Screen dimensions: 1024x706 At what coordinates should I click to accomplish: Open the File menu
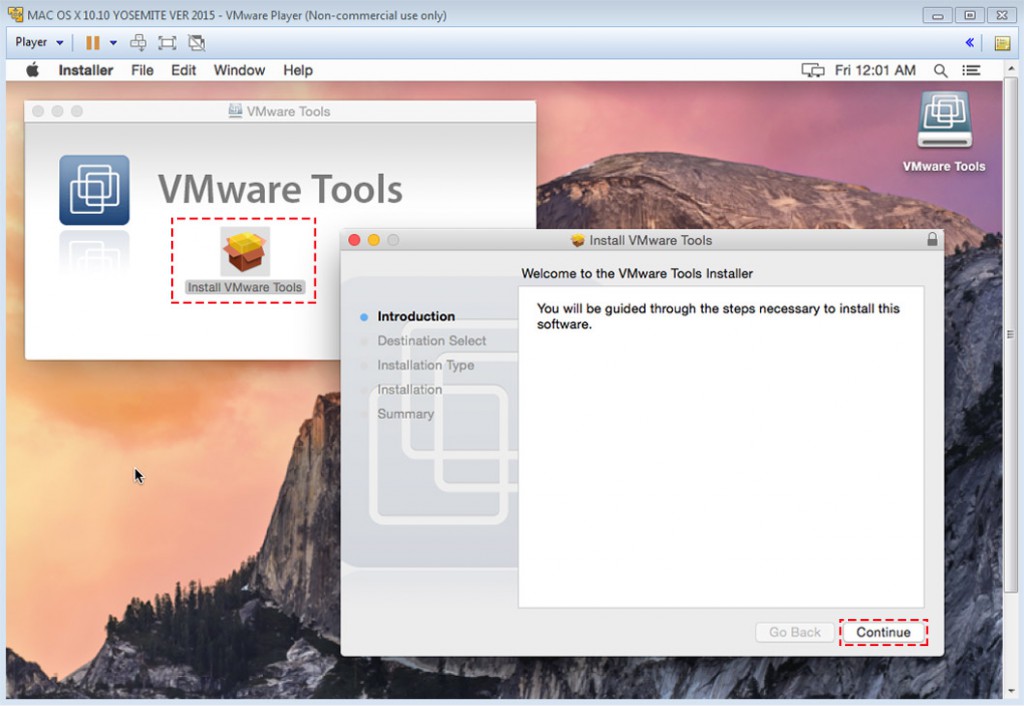(142, 70)
